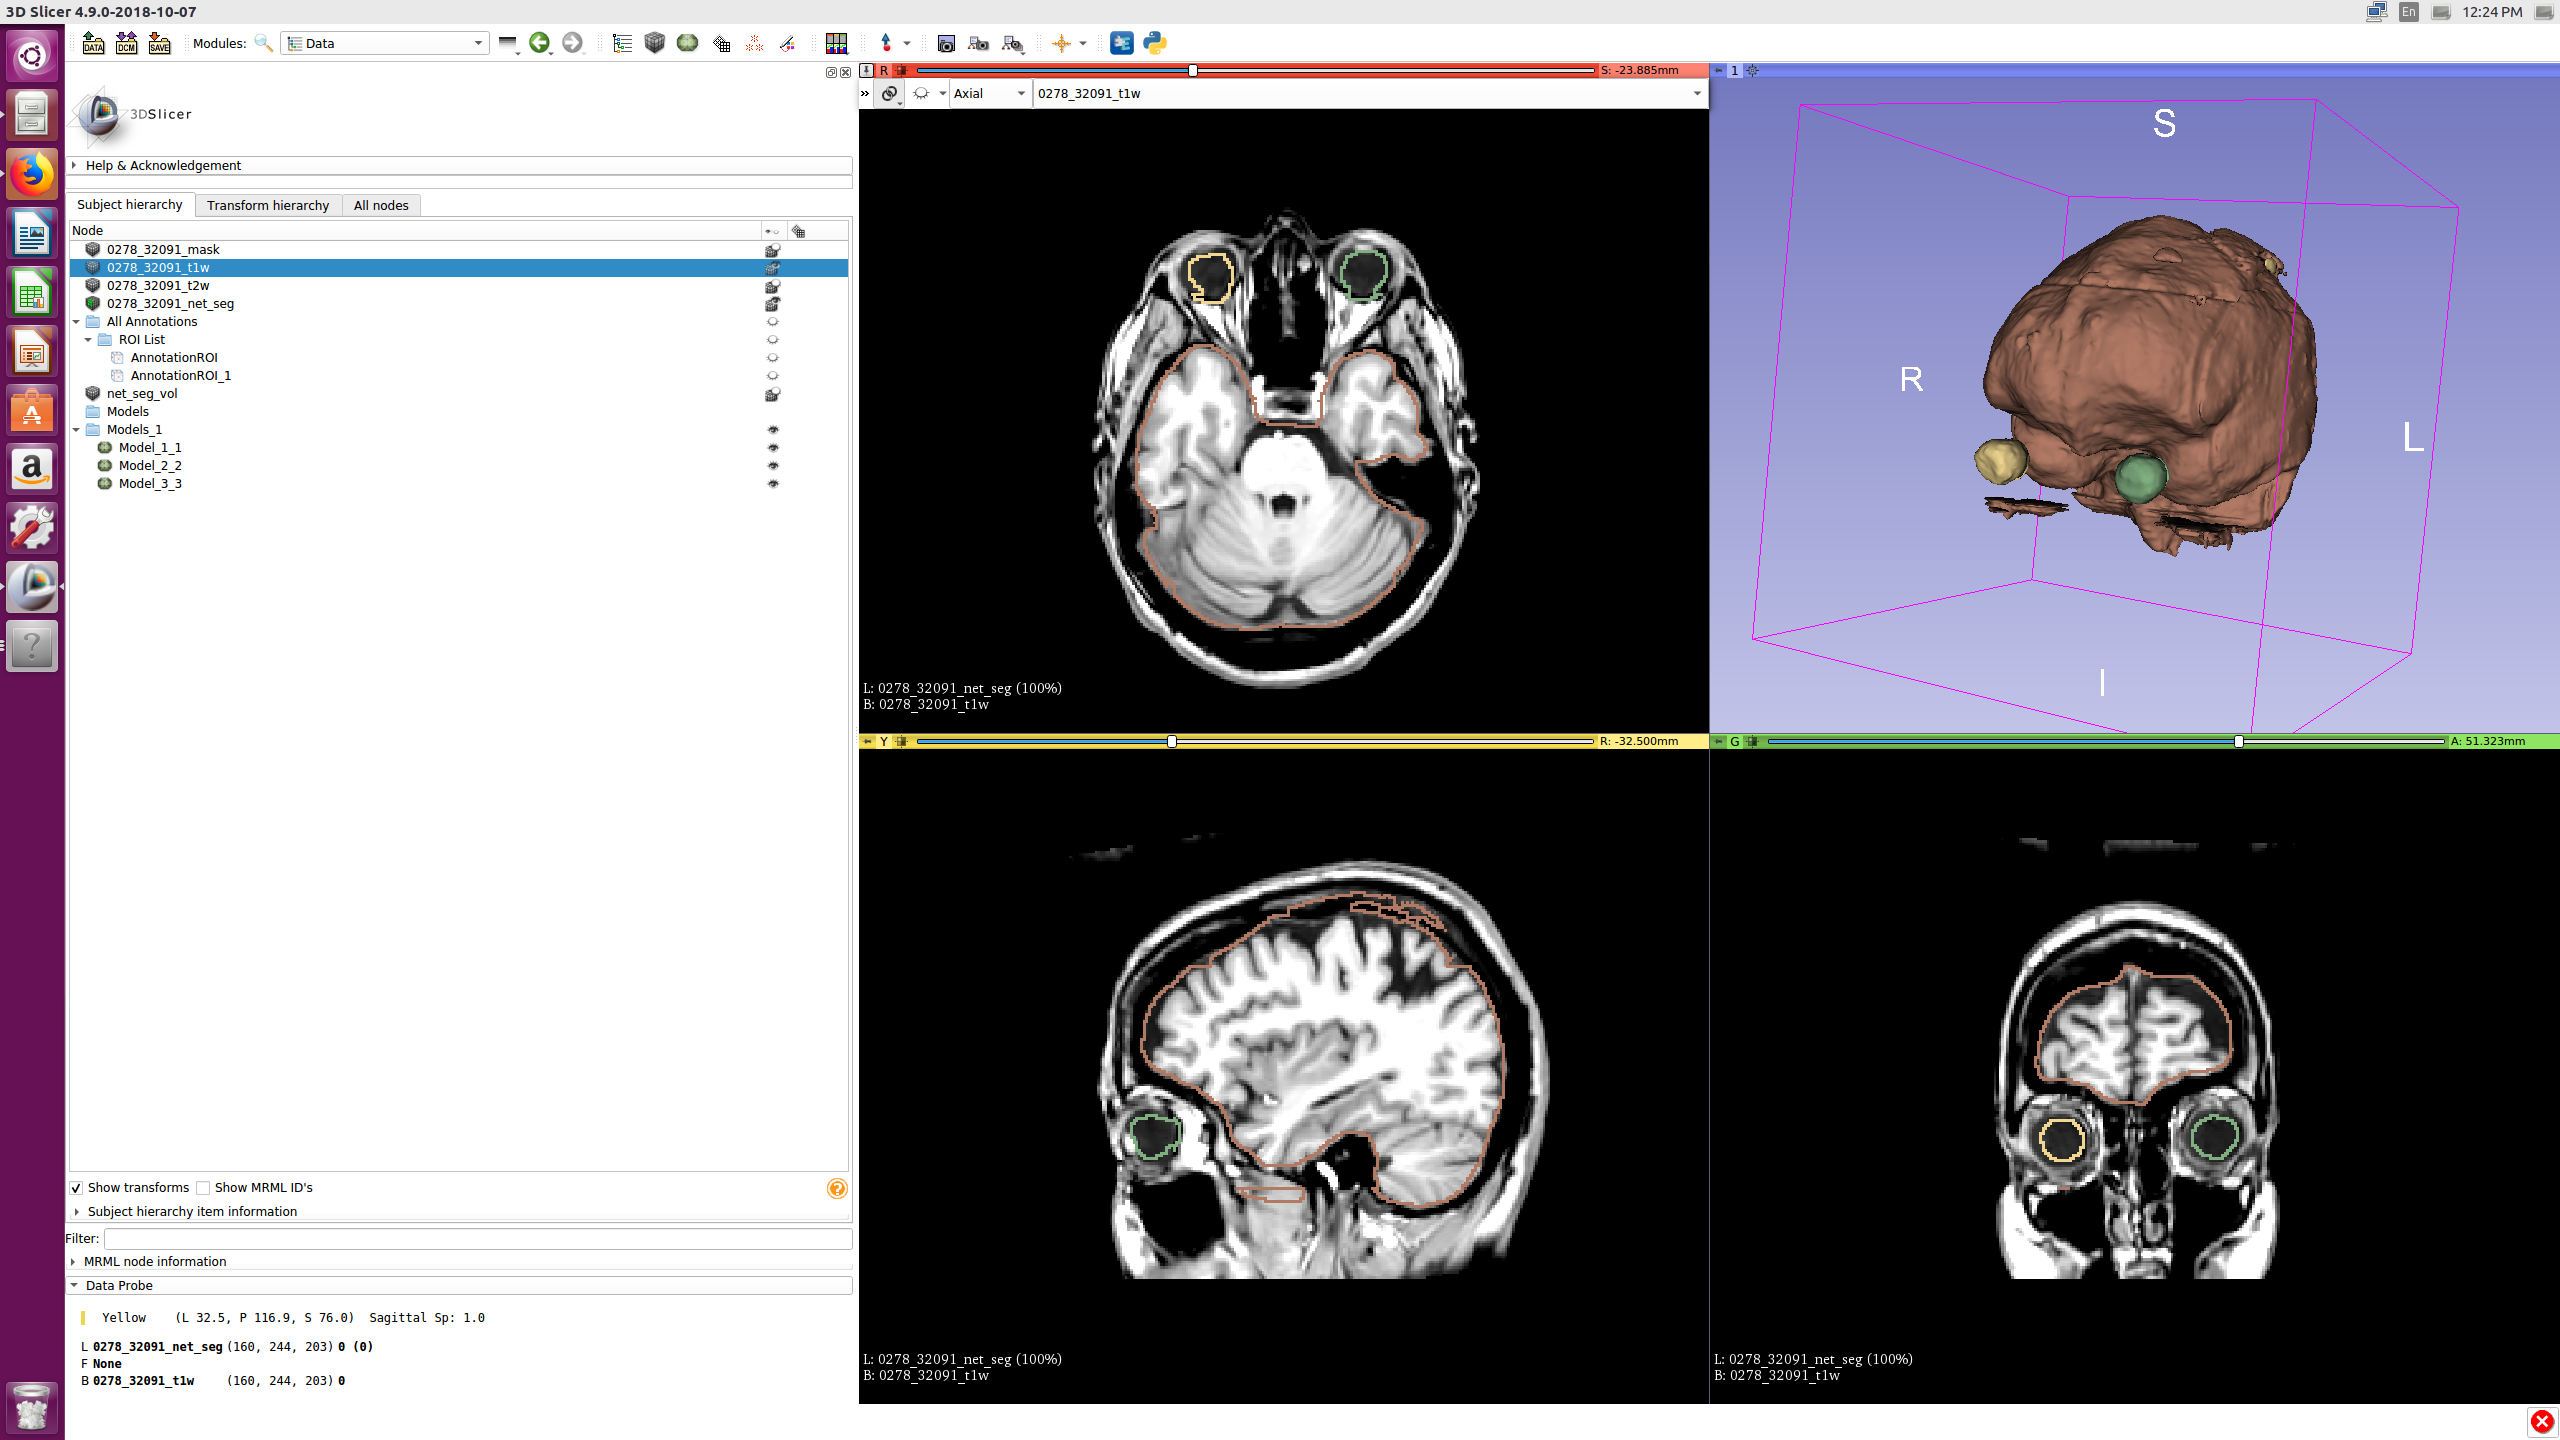This screenshot has height=1440, width=2560.
Task: Open the DCM DICOM import icon
Action: tap(126, 43)
